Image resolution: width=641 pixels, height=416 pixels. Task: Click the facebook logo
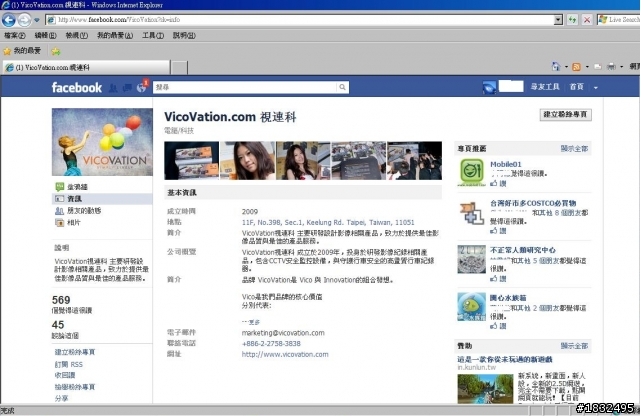pos(76,87)
